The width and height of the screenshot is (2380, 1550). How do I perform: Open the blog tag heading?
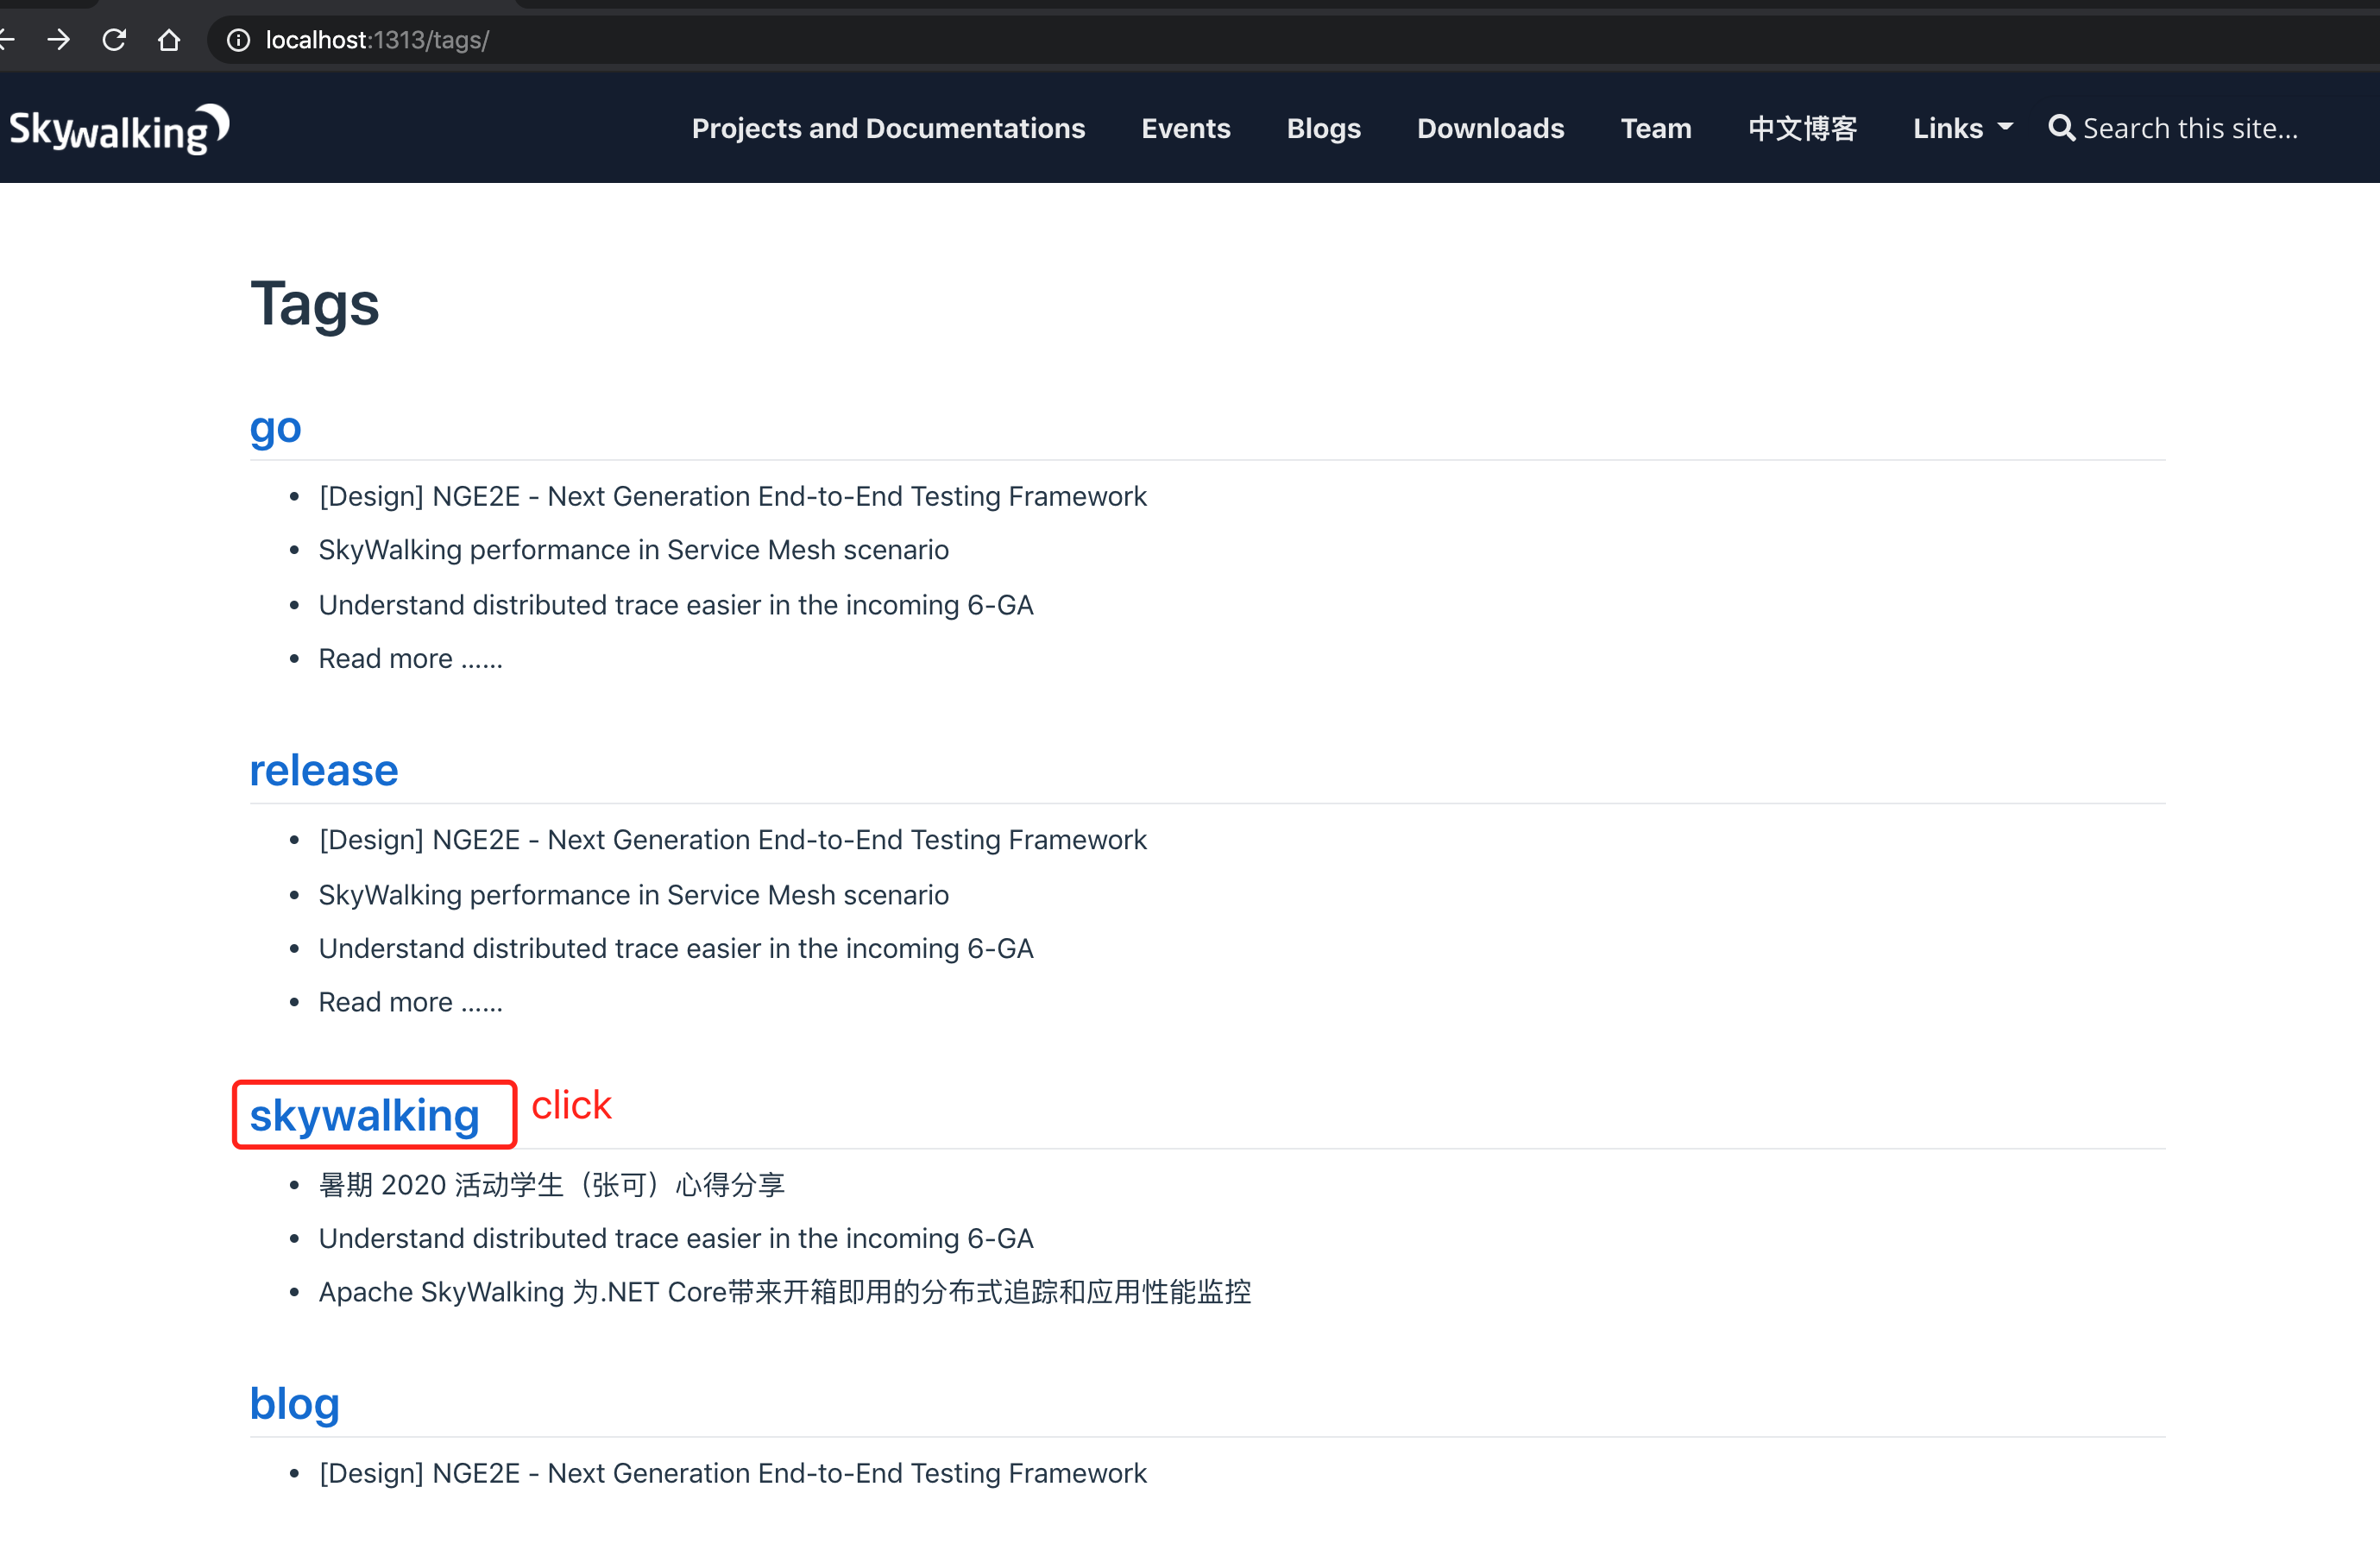coord(294,1403)
